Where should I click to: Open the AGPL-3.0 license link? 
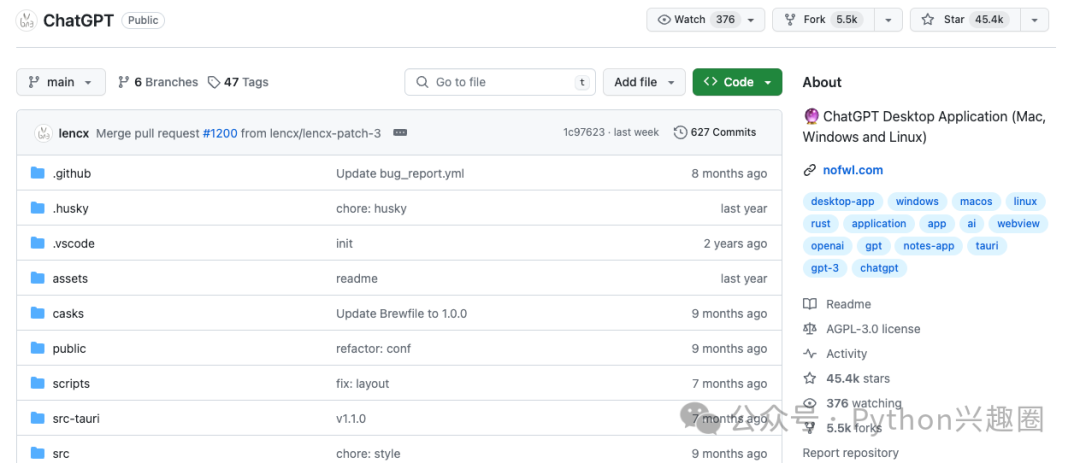click(x=873, y=329)
